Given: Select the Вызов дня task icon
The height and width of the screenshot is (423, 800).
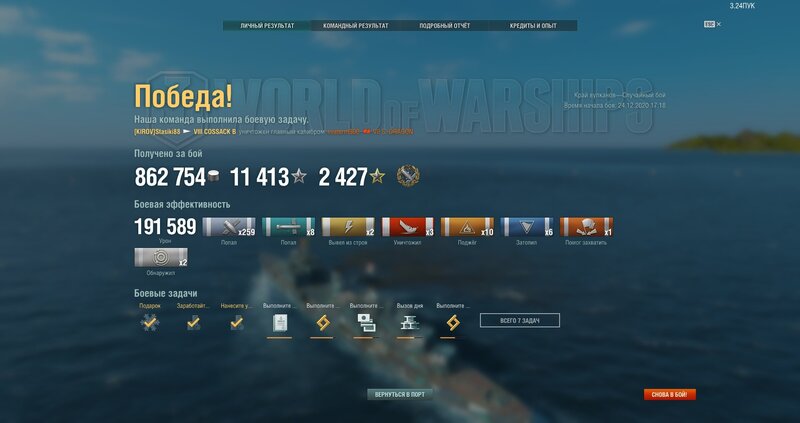Looking at the screenshot, I should [409, 322].
